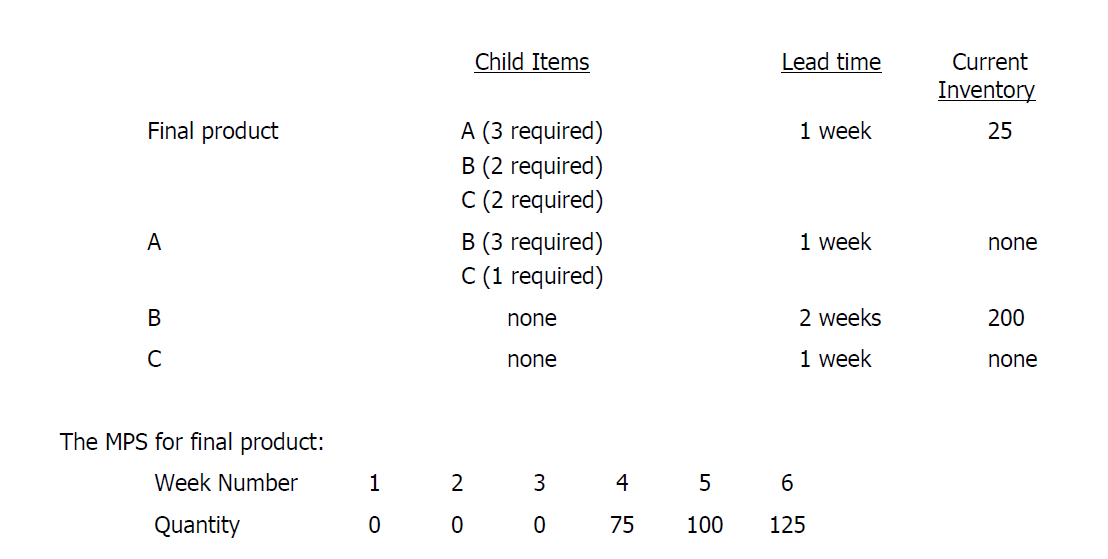1108x559 pixels.
Task: Click the Current Inventory column heading
Action: (x=987, y=76)
